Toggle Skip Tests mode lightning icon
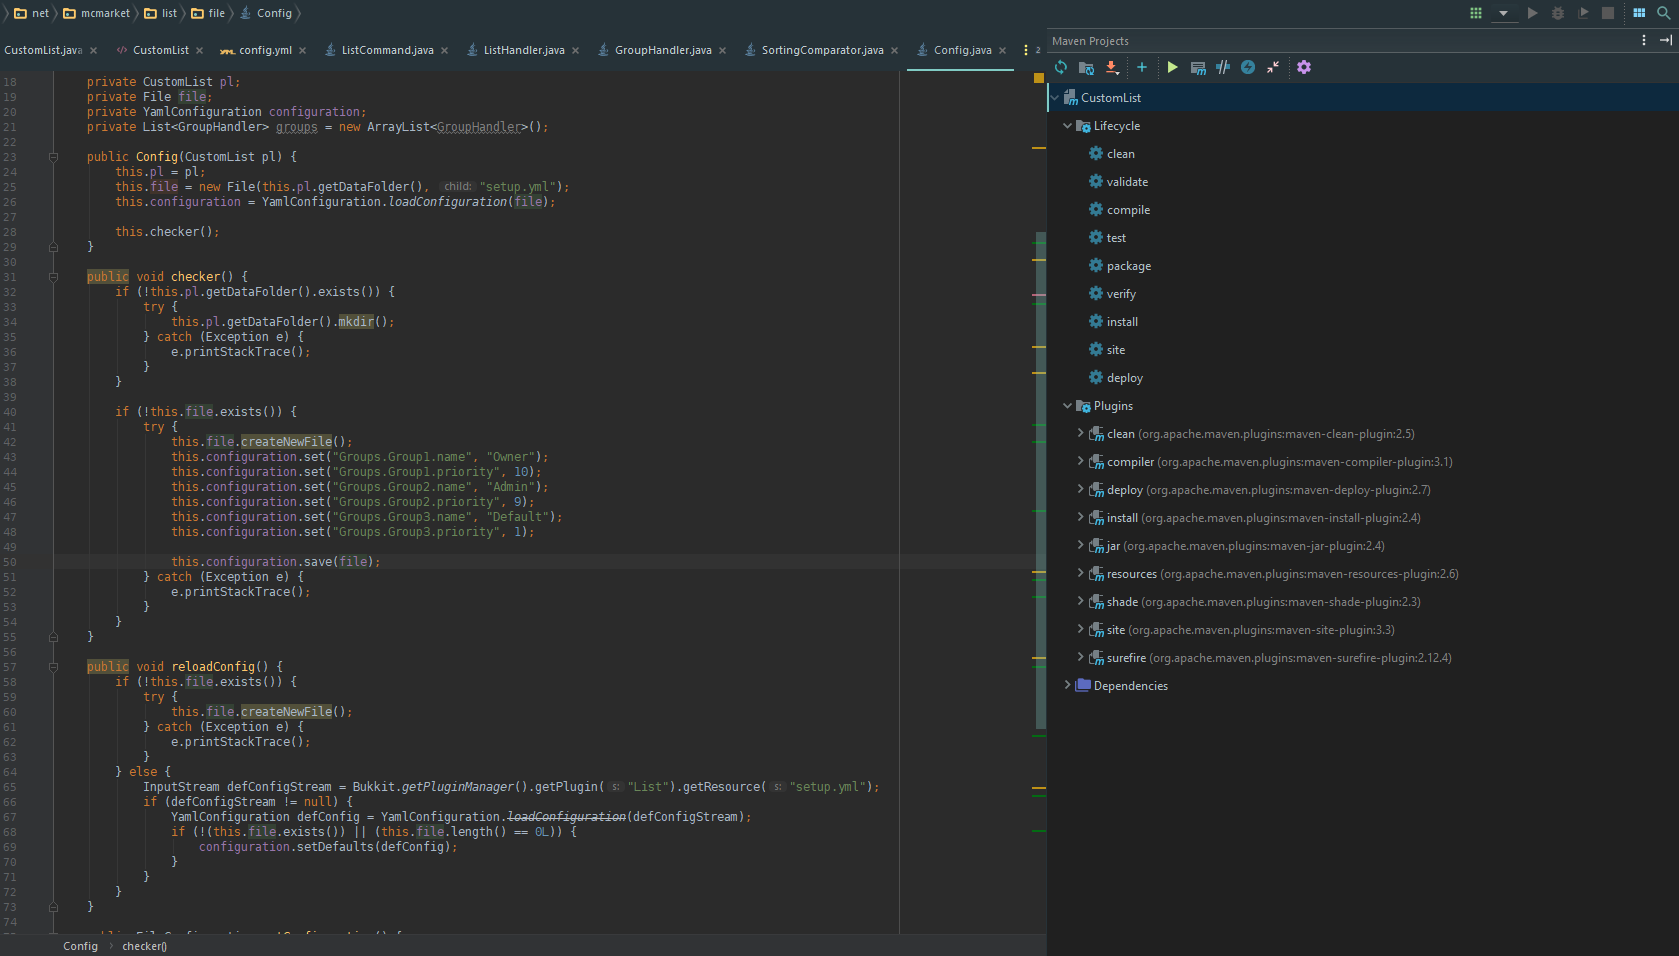 pyautogui.click(x=1248, y=67)
